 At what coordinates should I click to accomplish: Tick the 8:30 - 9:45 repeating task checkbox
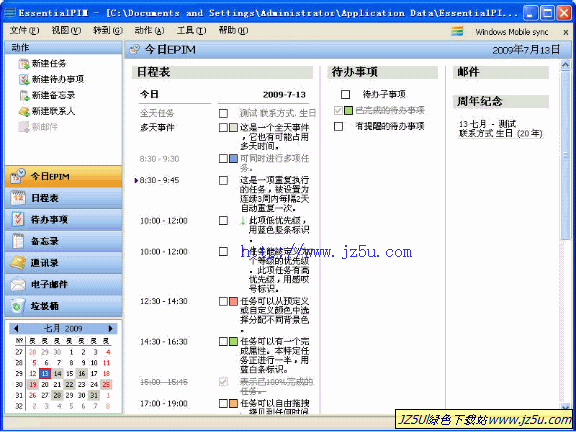pyautogui.click(x=223, y=180)
